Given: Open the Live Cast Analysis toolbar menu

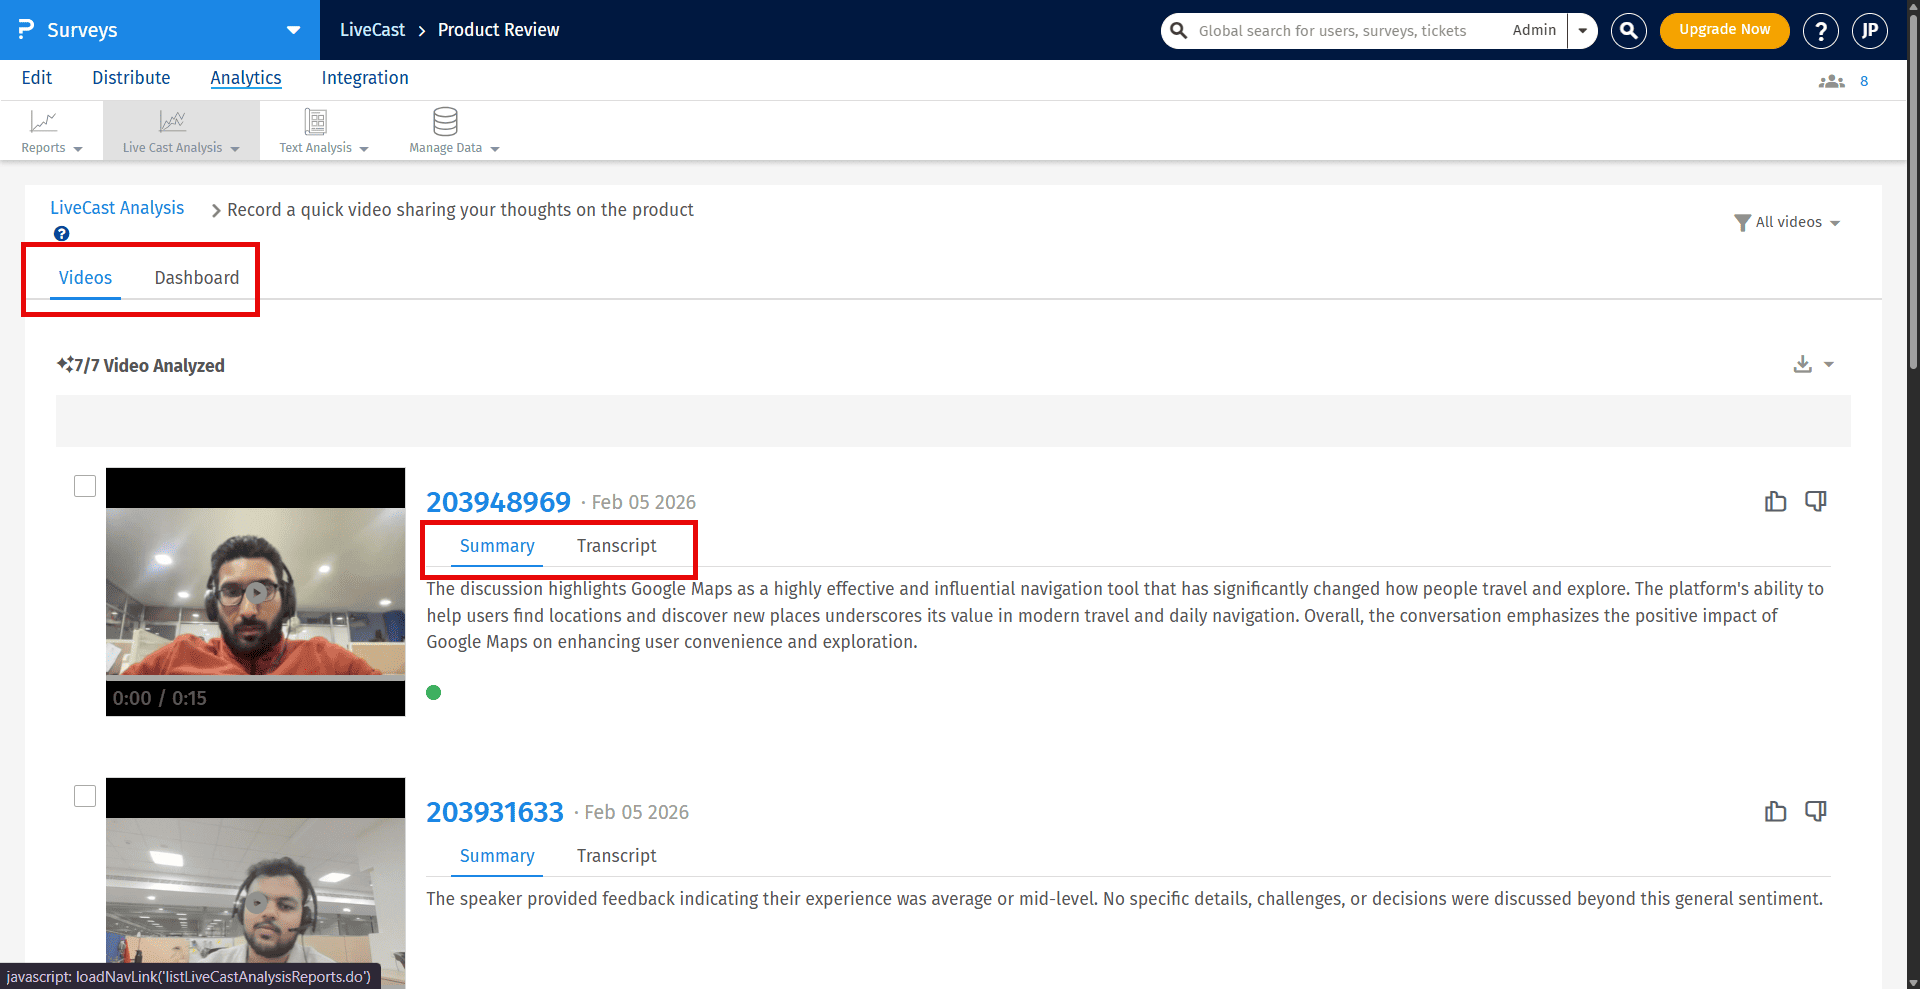Looking at the screenshot, I should pyautogui.click(x=181, y=131).
